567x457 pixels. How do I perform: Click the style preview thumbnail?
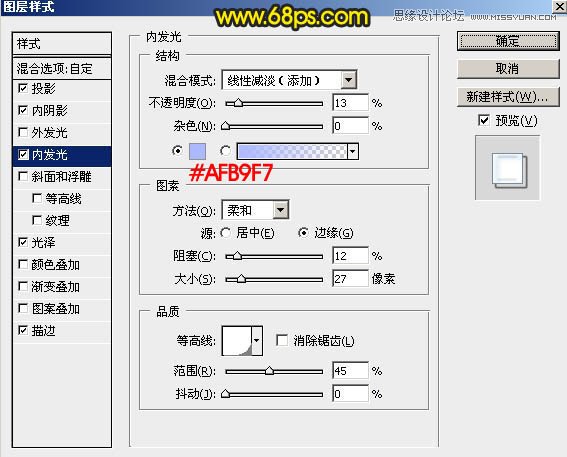click(x=507, y=168)
